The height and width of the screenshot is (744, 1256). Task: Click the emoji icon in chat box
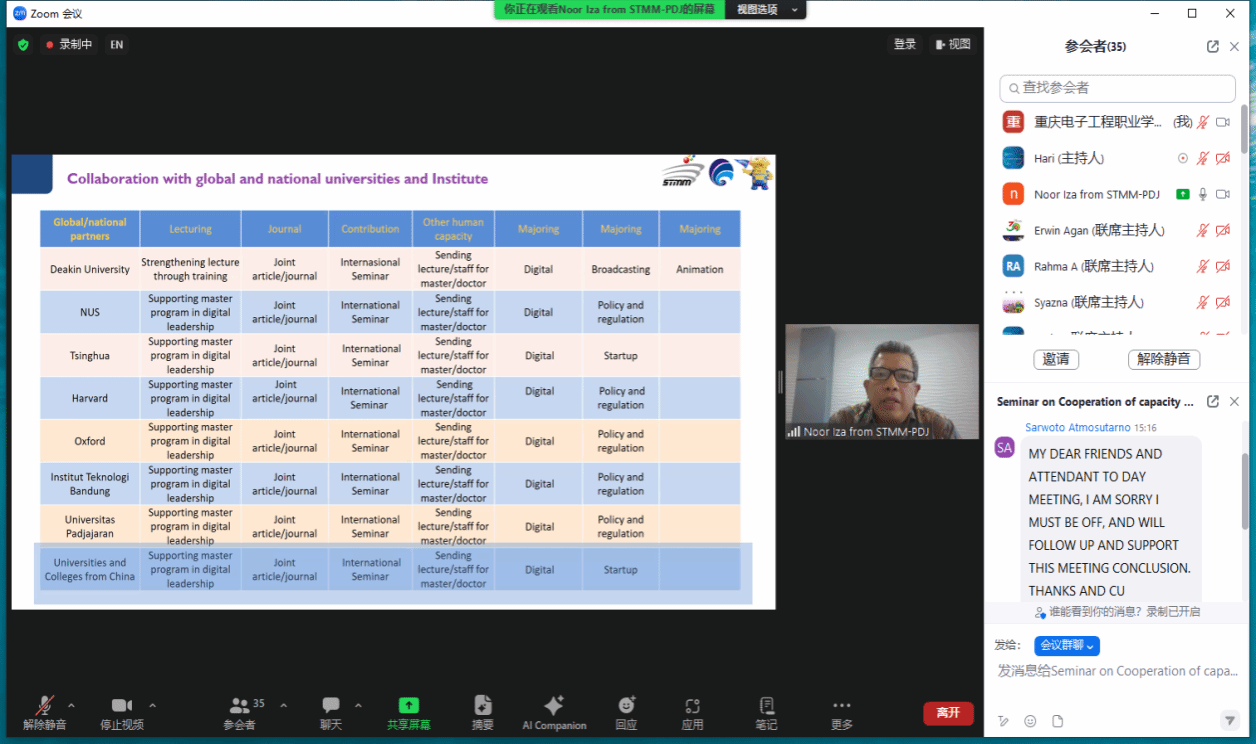[x=1030, y=721]
